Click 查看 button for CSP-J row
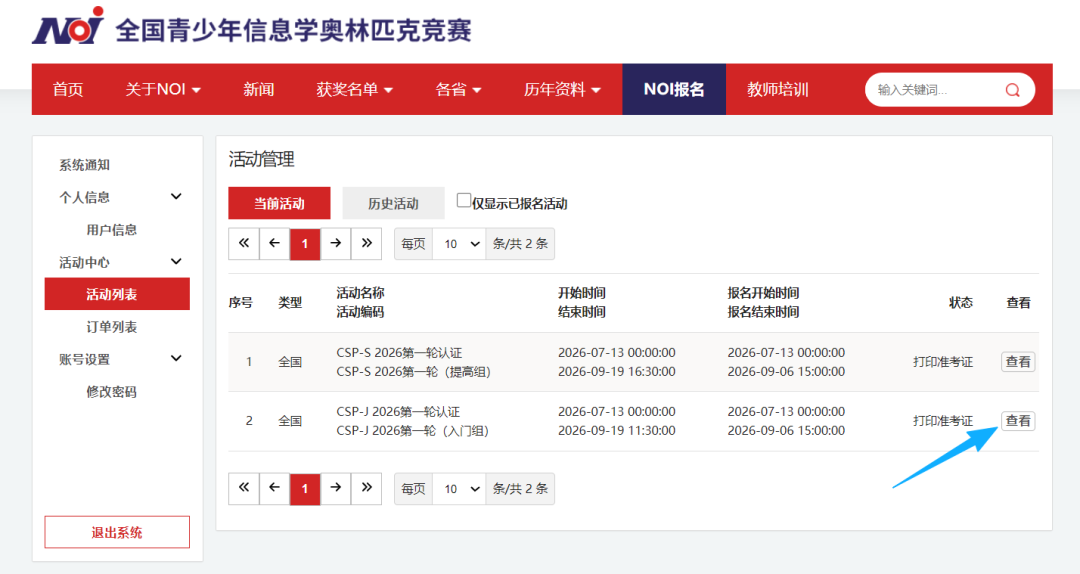Screen dimensions: 1080x574 (x=1018, y=421)
